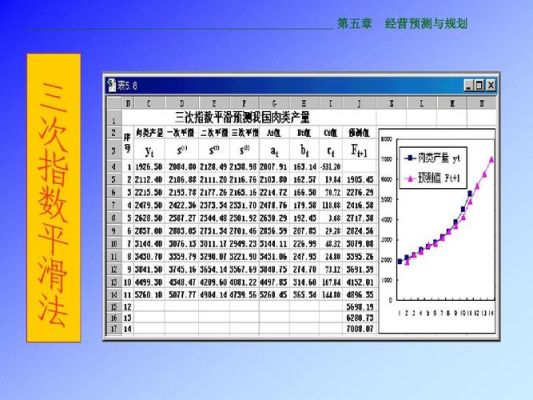Select column N header
533x400 pixels.
482,103
